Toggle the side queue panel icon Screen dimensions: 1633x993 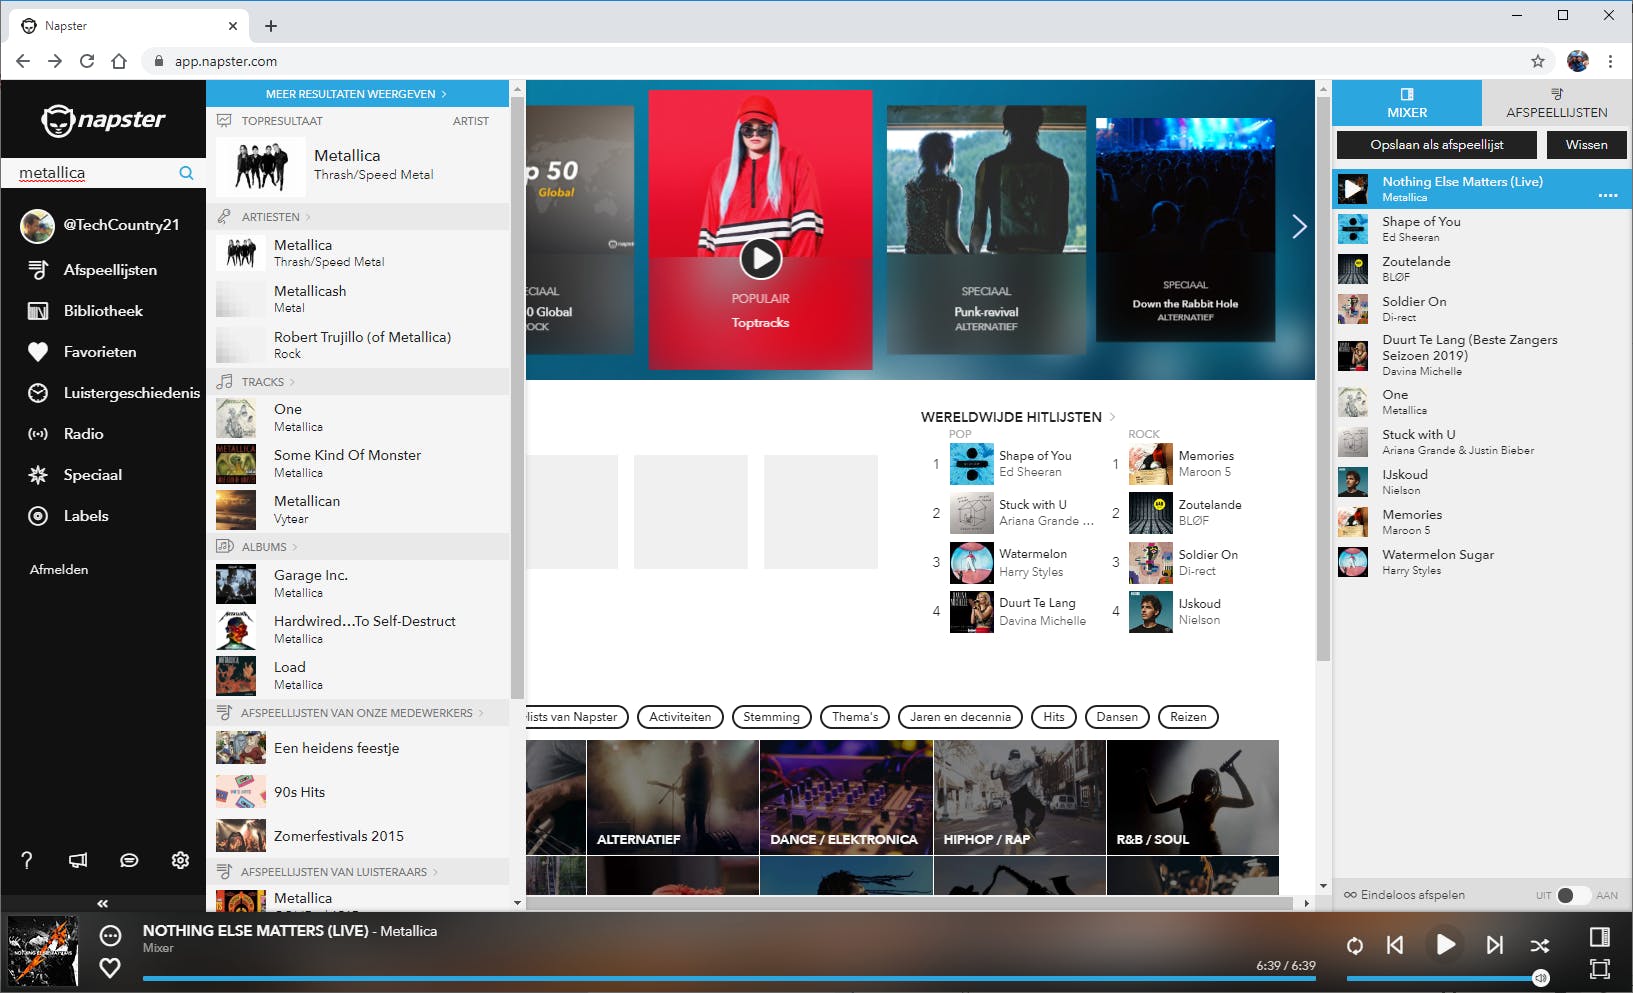pos(1600,937)
